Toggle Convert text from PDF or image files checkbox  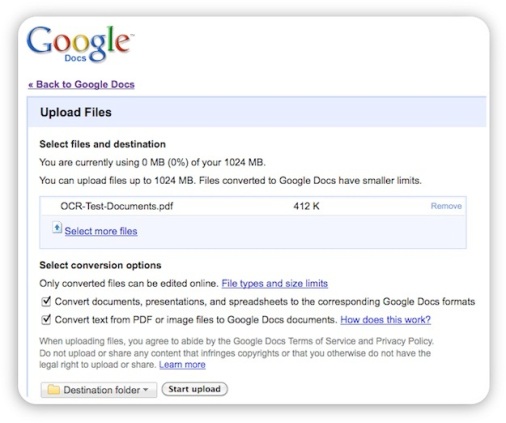pyautogui.click(x=46, y=319)
